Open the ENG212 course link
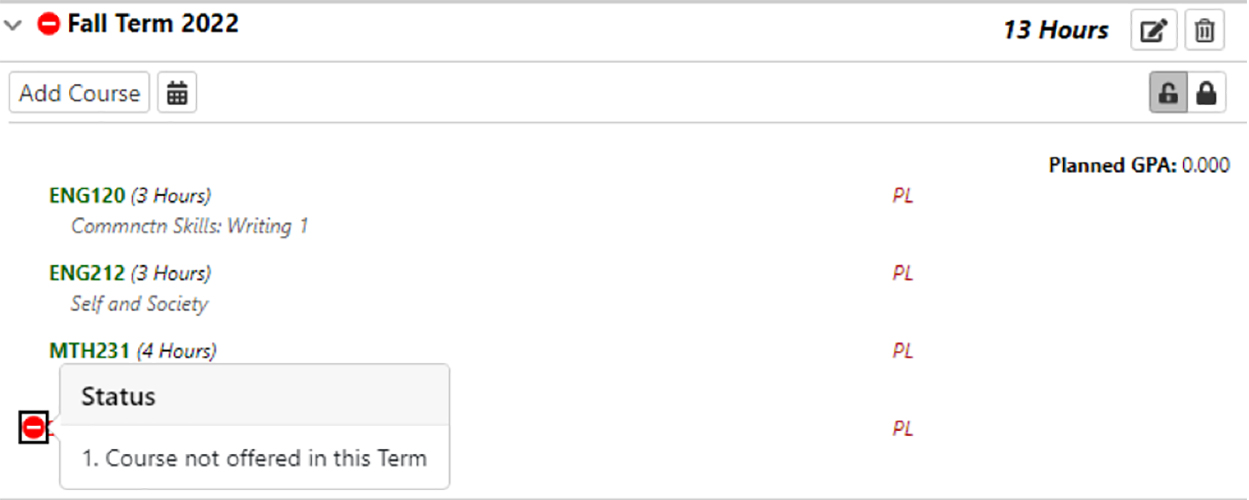 click(x=87, y=273)
